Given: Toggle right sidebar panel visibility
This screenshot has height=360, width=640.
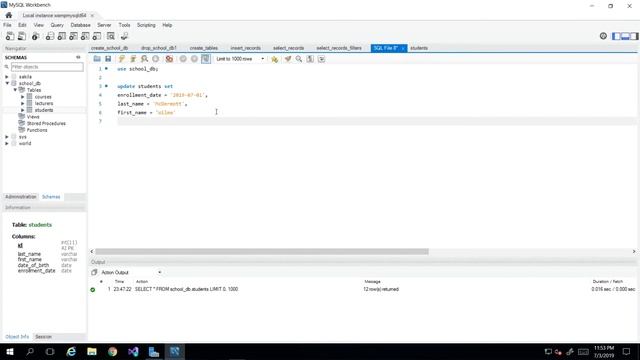Looking at the screenshot, I should [634, 36].
